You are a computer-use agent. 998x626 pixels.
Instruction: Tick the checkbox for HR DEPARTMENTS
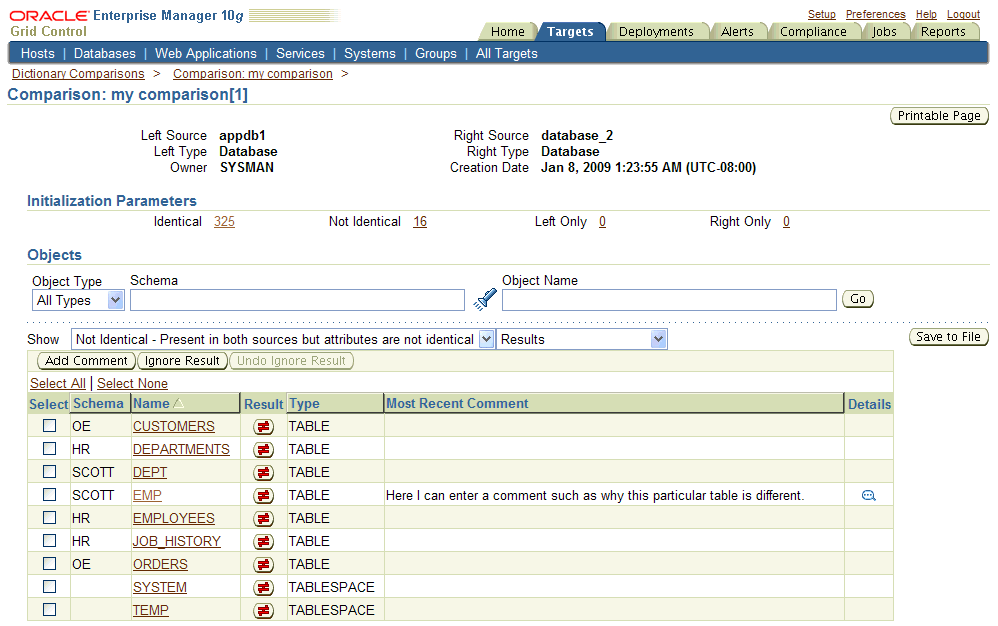tap(50, 449)
